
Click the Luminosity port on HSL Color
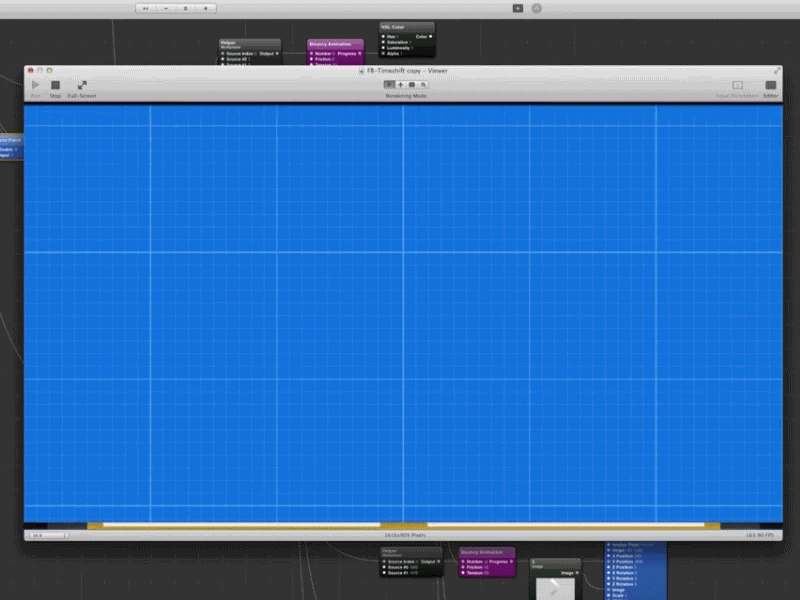click(x=383, y=48)
